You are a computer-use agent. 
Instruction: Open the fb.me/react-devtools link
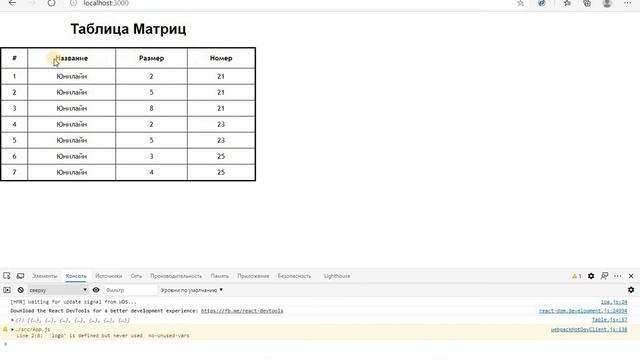[x=242, y=311]
